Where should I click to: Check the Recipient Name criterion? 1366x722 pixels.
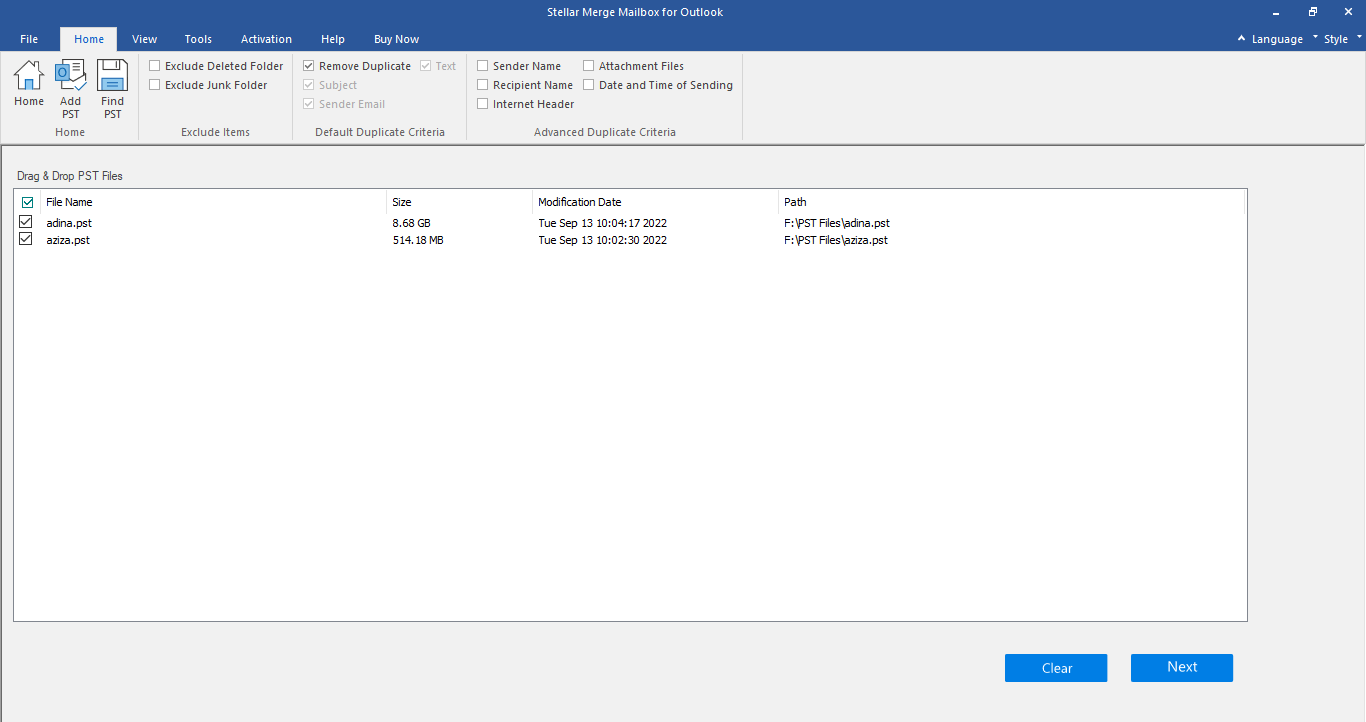pos(483,85)
